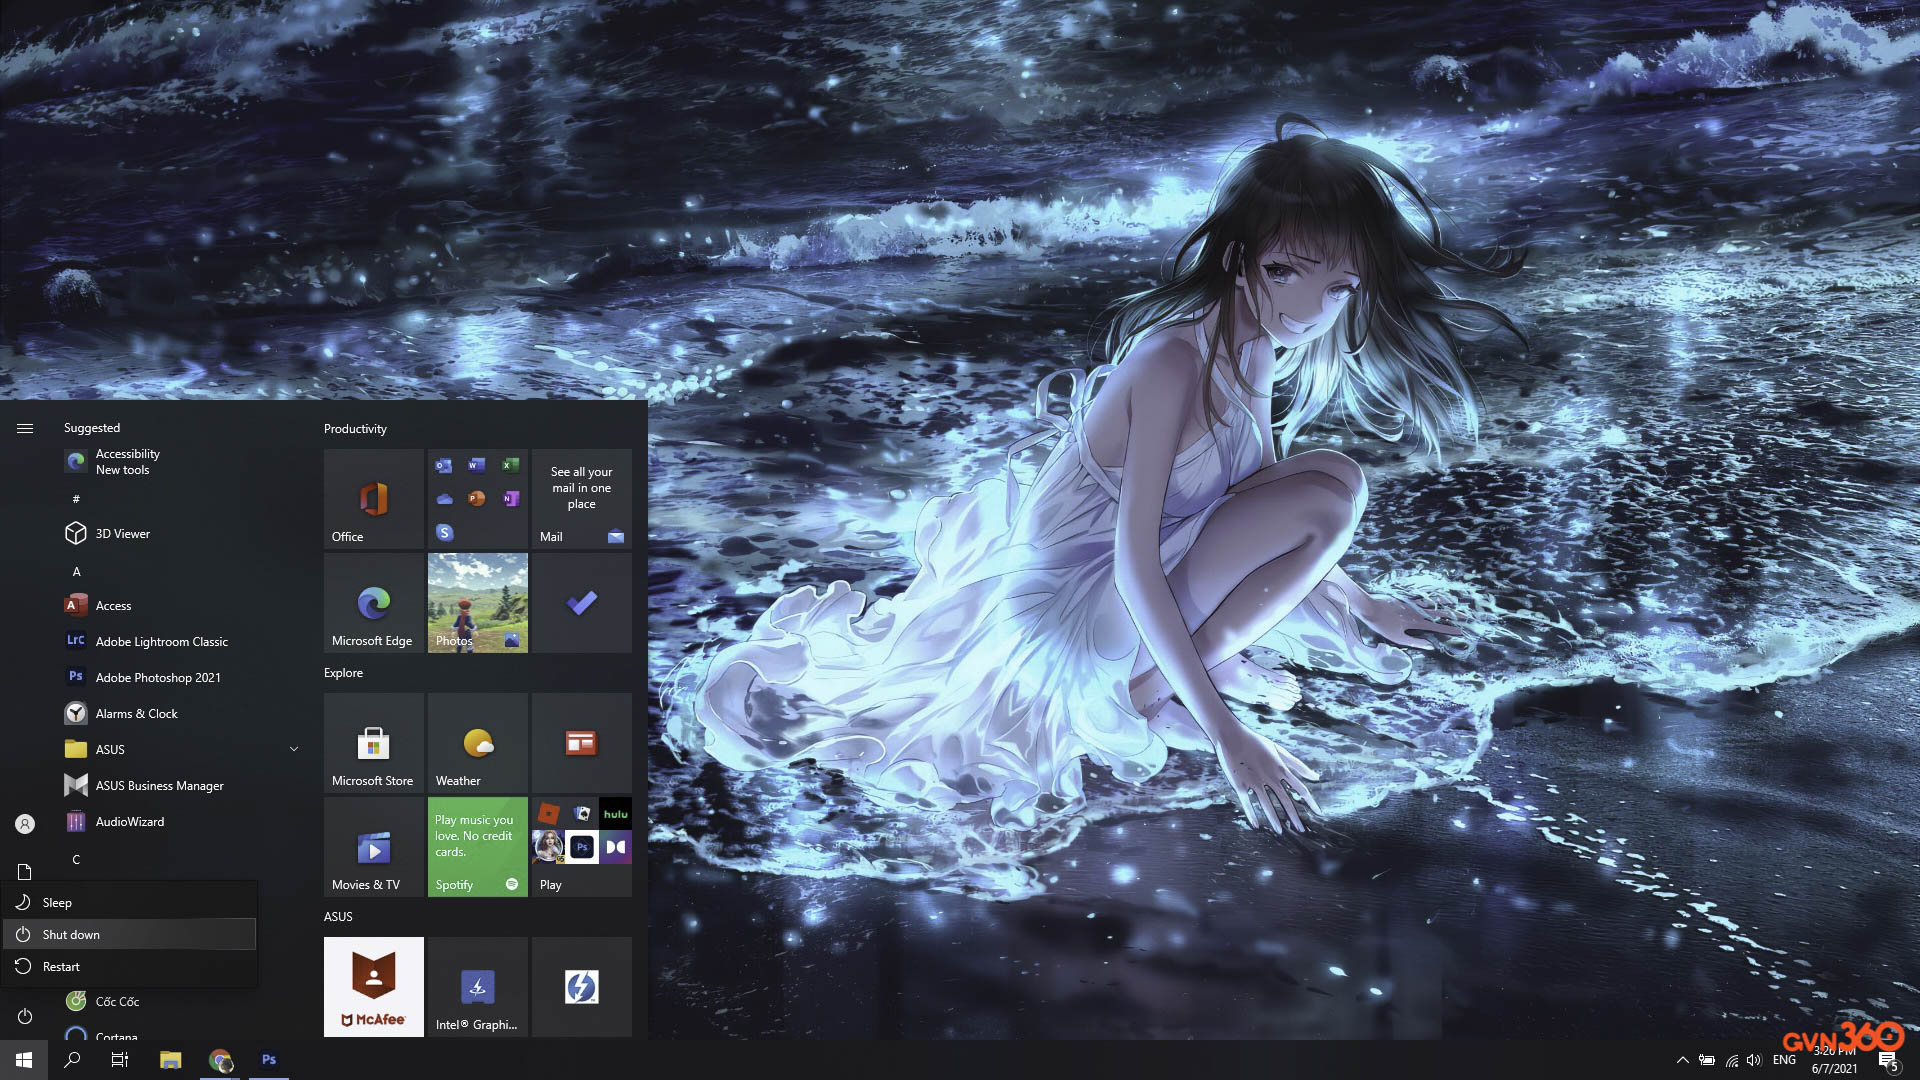
Task: Open Task View from the taskbar
Action: [120, 1060]
